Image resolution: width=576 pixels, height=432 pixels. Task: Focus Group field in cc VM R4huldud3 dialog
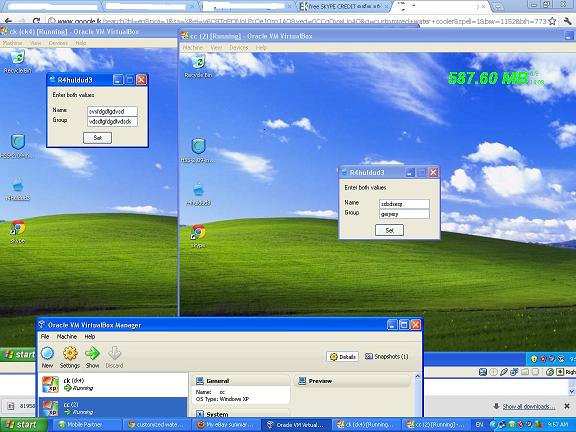point(404,214)
